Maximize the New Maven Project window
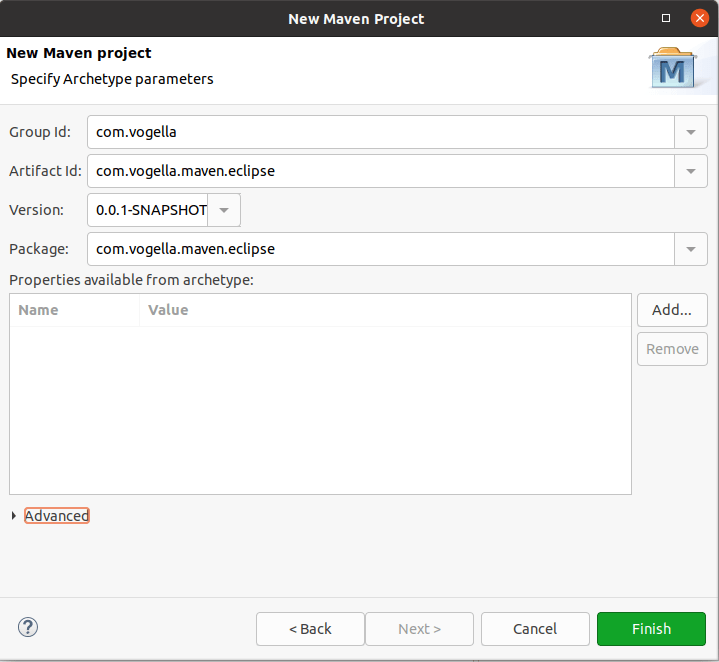The image size is (719, 662). (x=667, y=18)
